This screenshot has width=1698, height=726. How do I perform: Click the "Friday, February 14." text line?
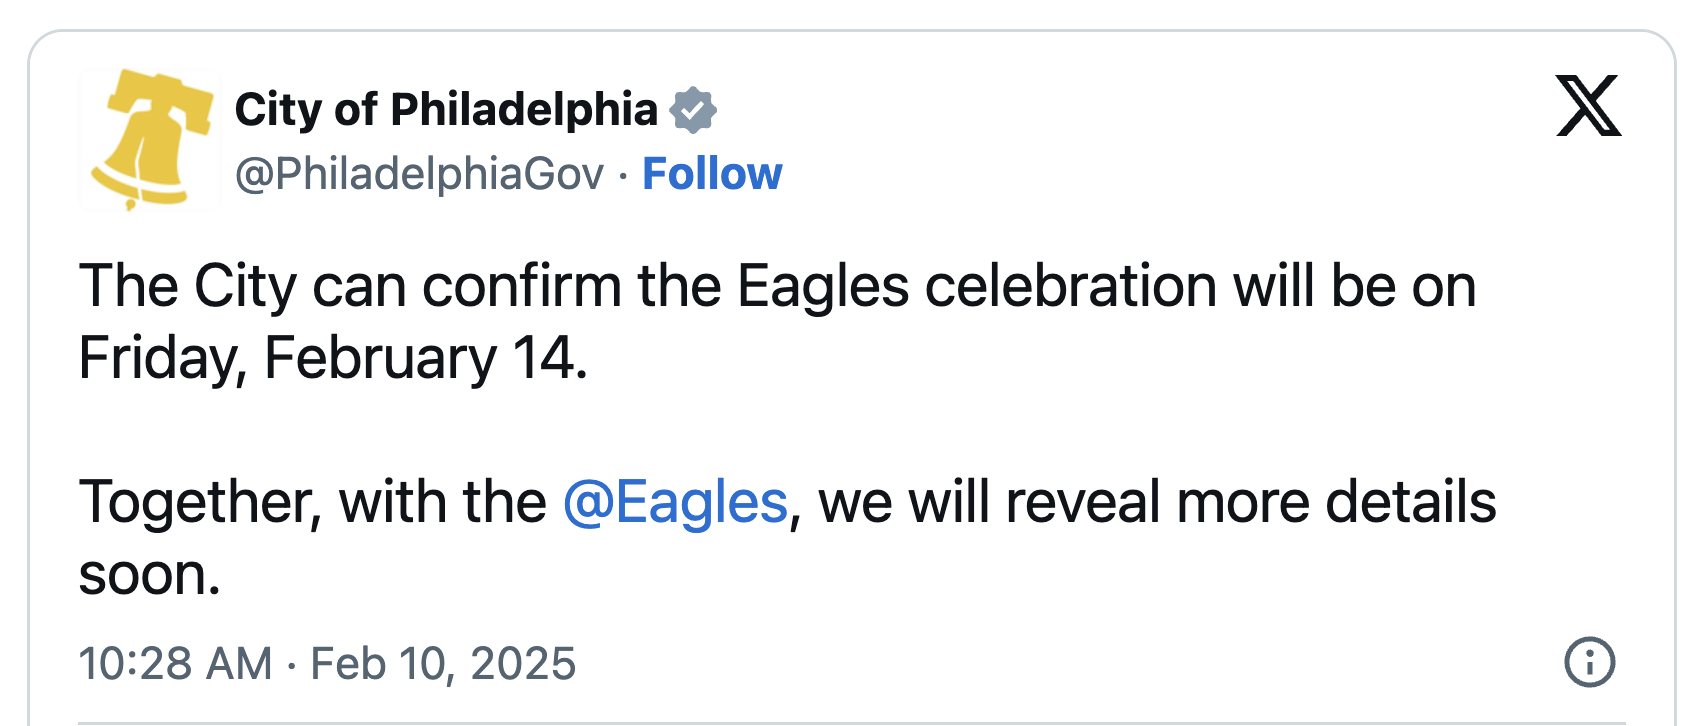coord(333,358)
